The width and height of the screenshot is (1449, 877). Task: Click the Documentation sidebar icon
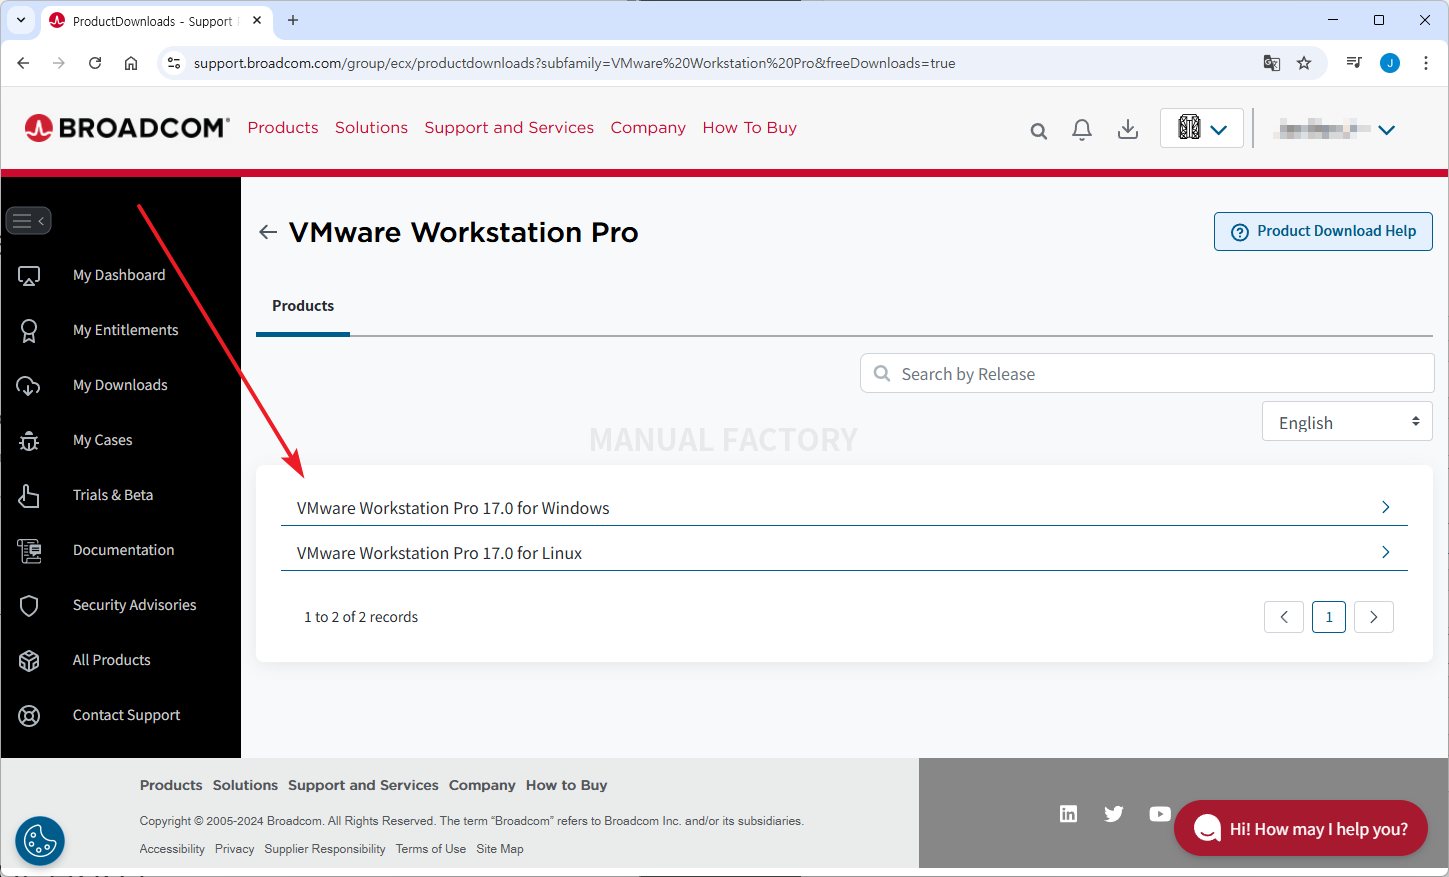pyautogui.click(x=29, y=551)
